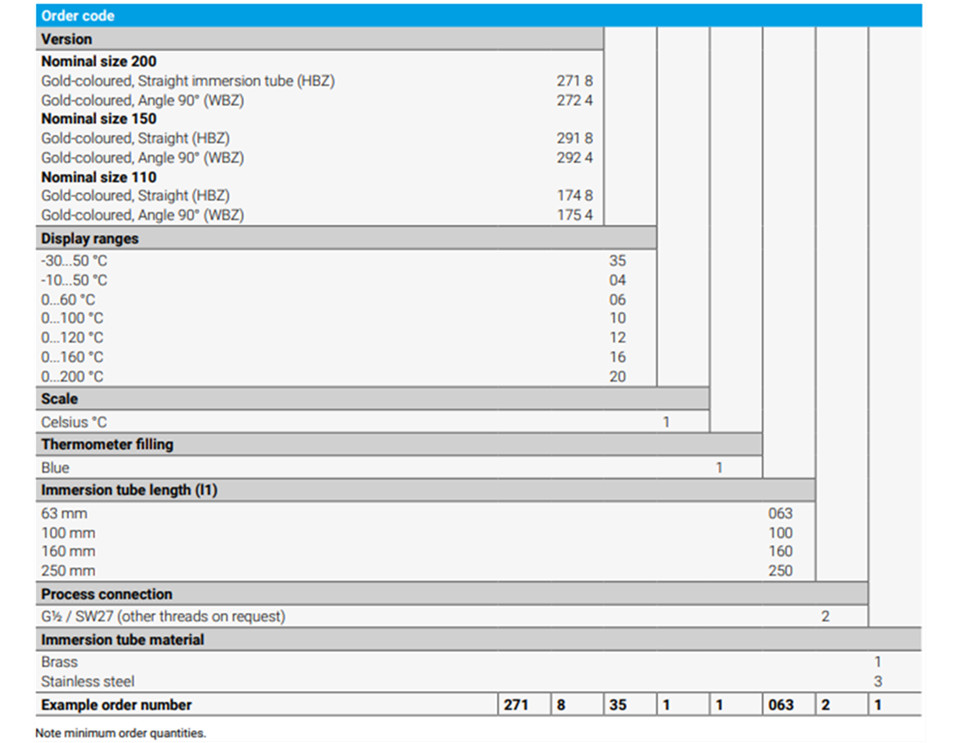Click "271" in the example order number row
This screenshot has width=960, height=743.
516,705
